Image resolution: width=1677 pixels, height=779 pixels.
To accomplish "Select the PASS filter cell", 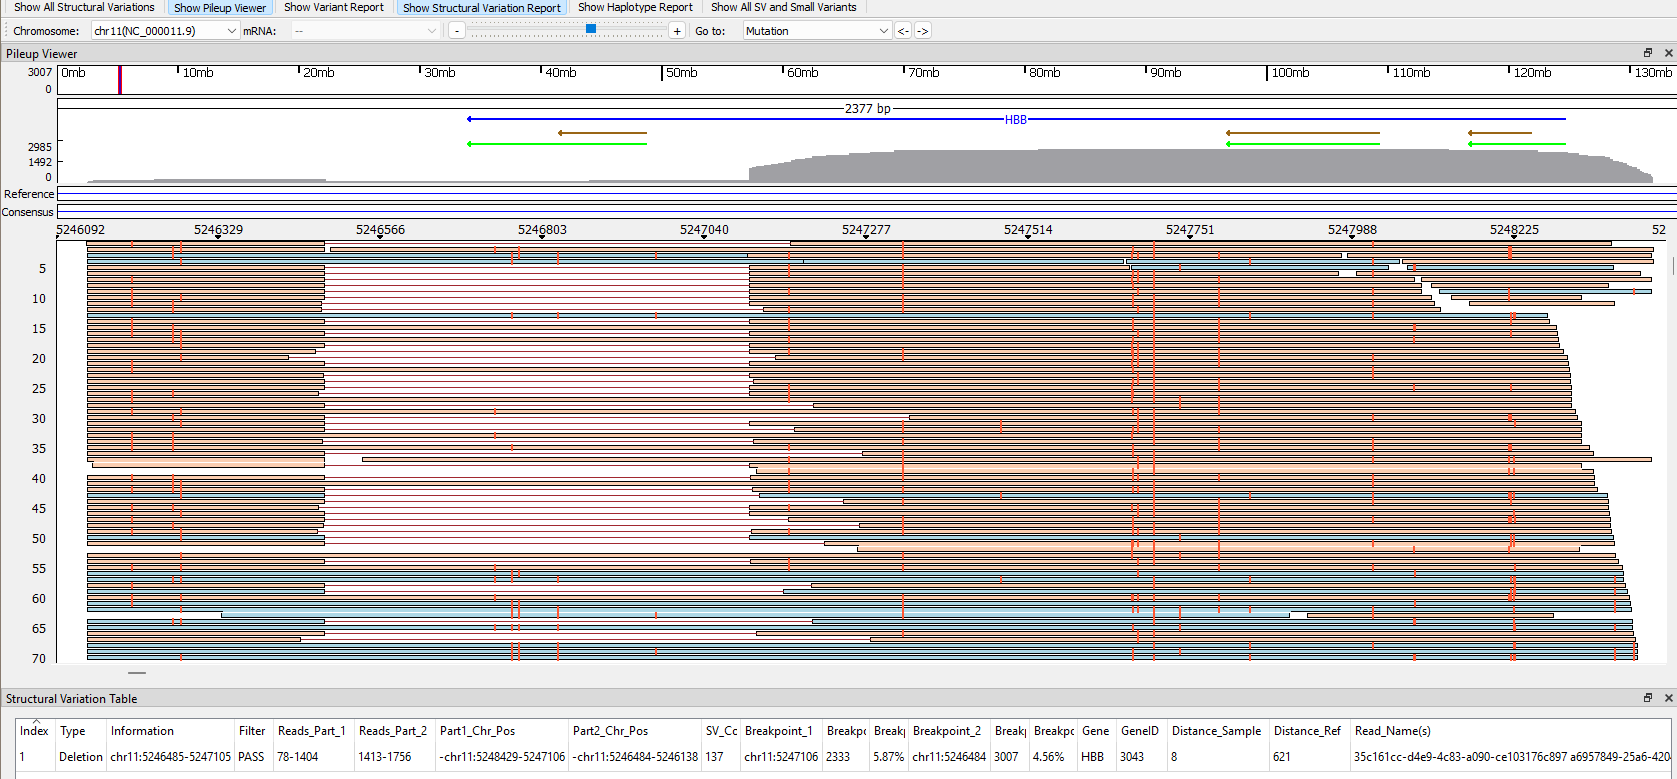I will point(253,757).
